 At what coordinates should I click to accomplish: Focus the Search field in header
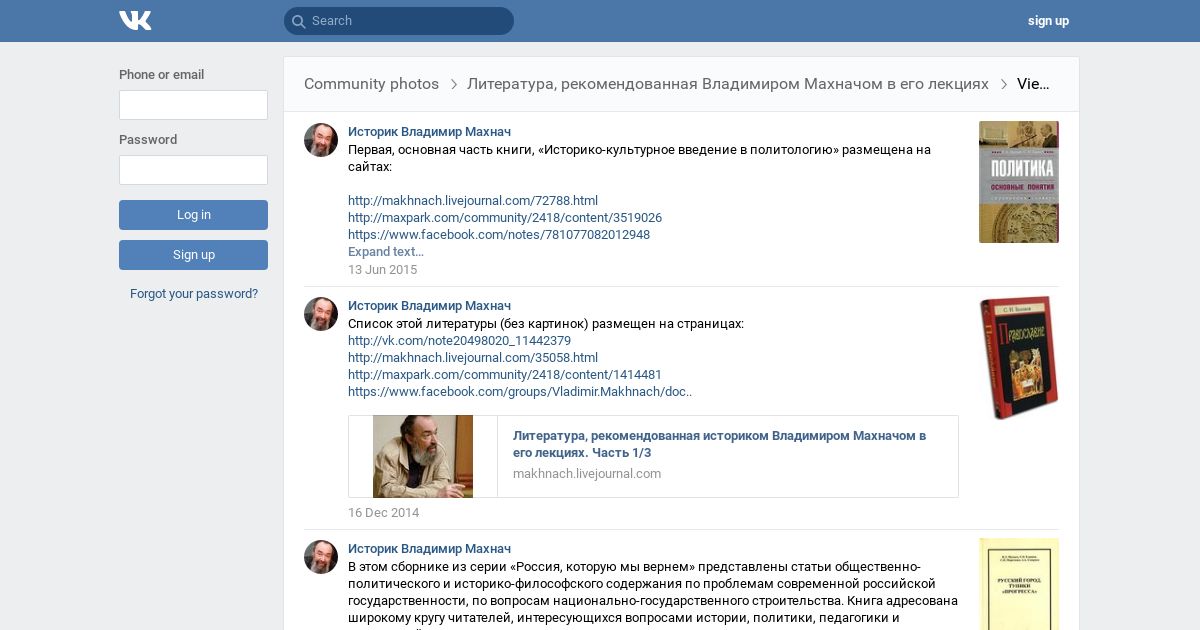[398, 21]
